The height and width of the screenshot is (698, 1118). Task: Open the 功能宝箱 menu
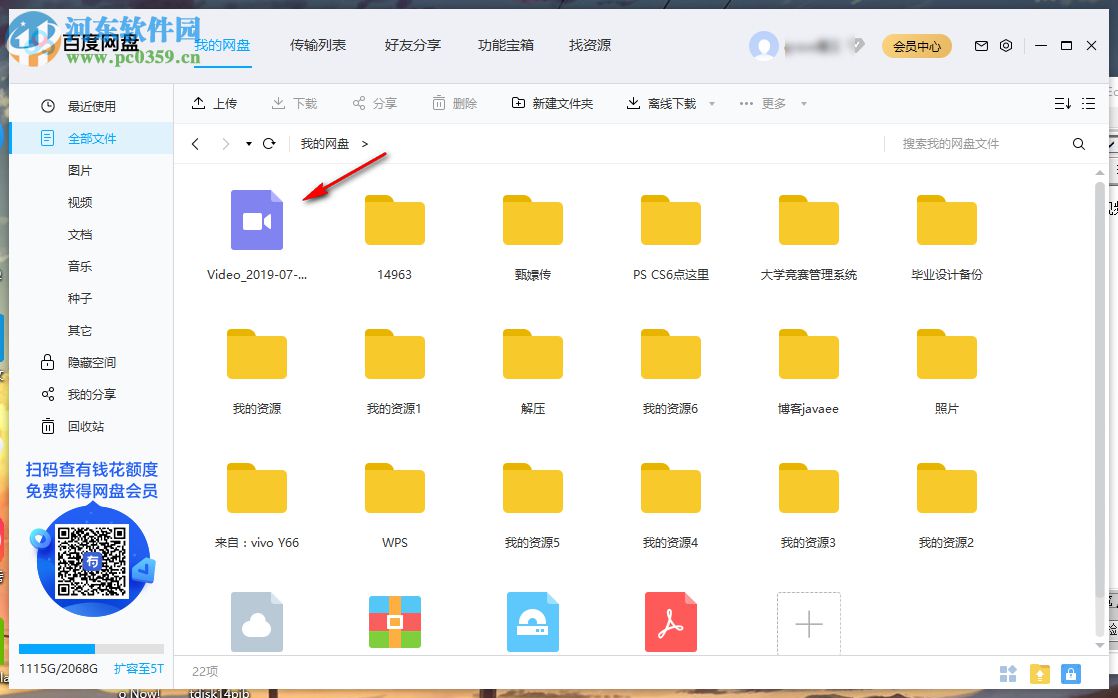(505, 45)
